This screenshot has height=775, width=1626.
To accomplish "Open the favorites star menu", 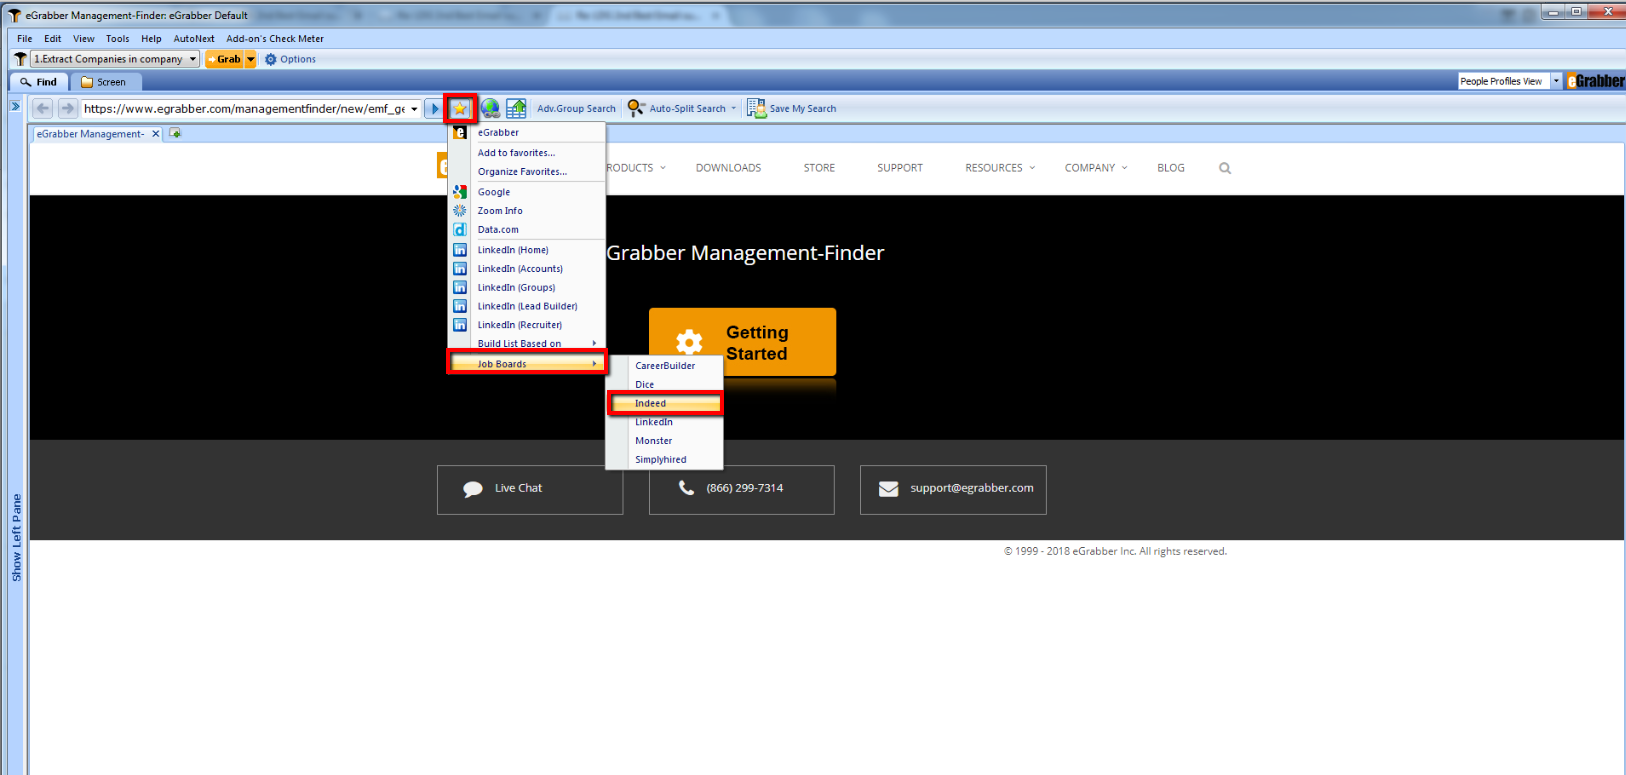I will [x=460, y=108].
